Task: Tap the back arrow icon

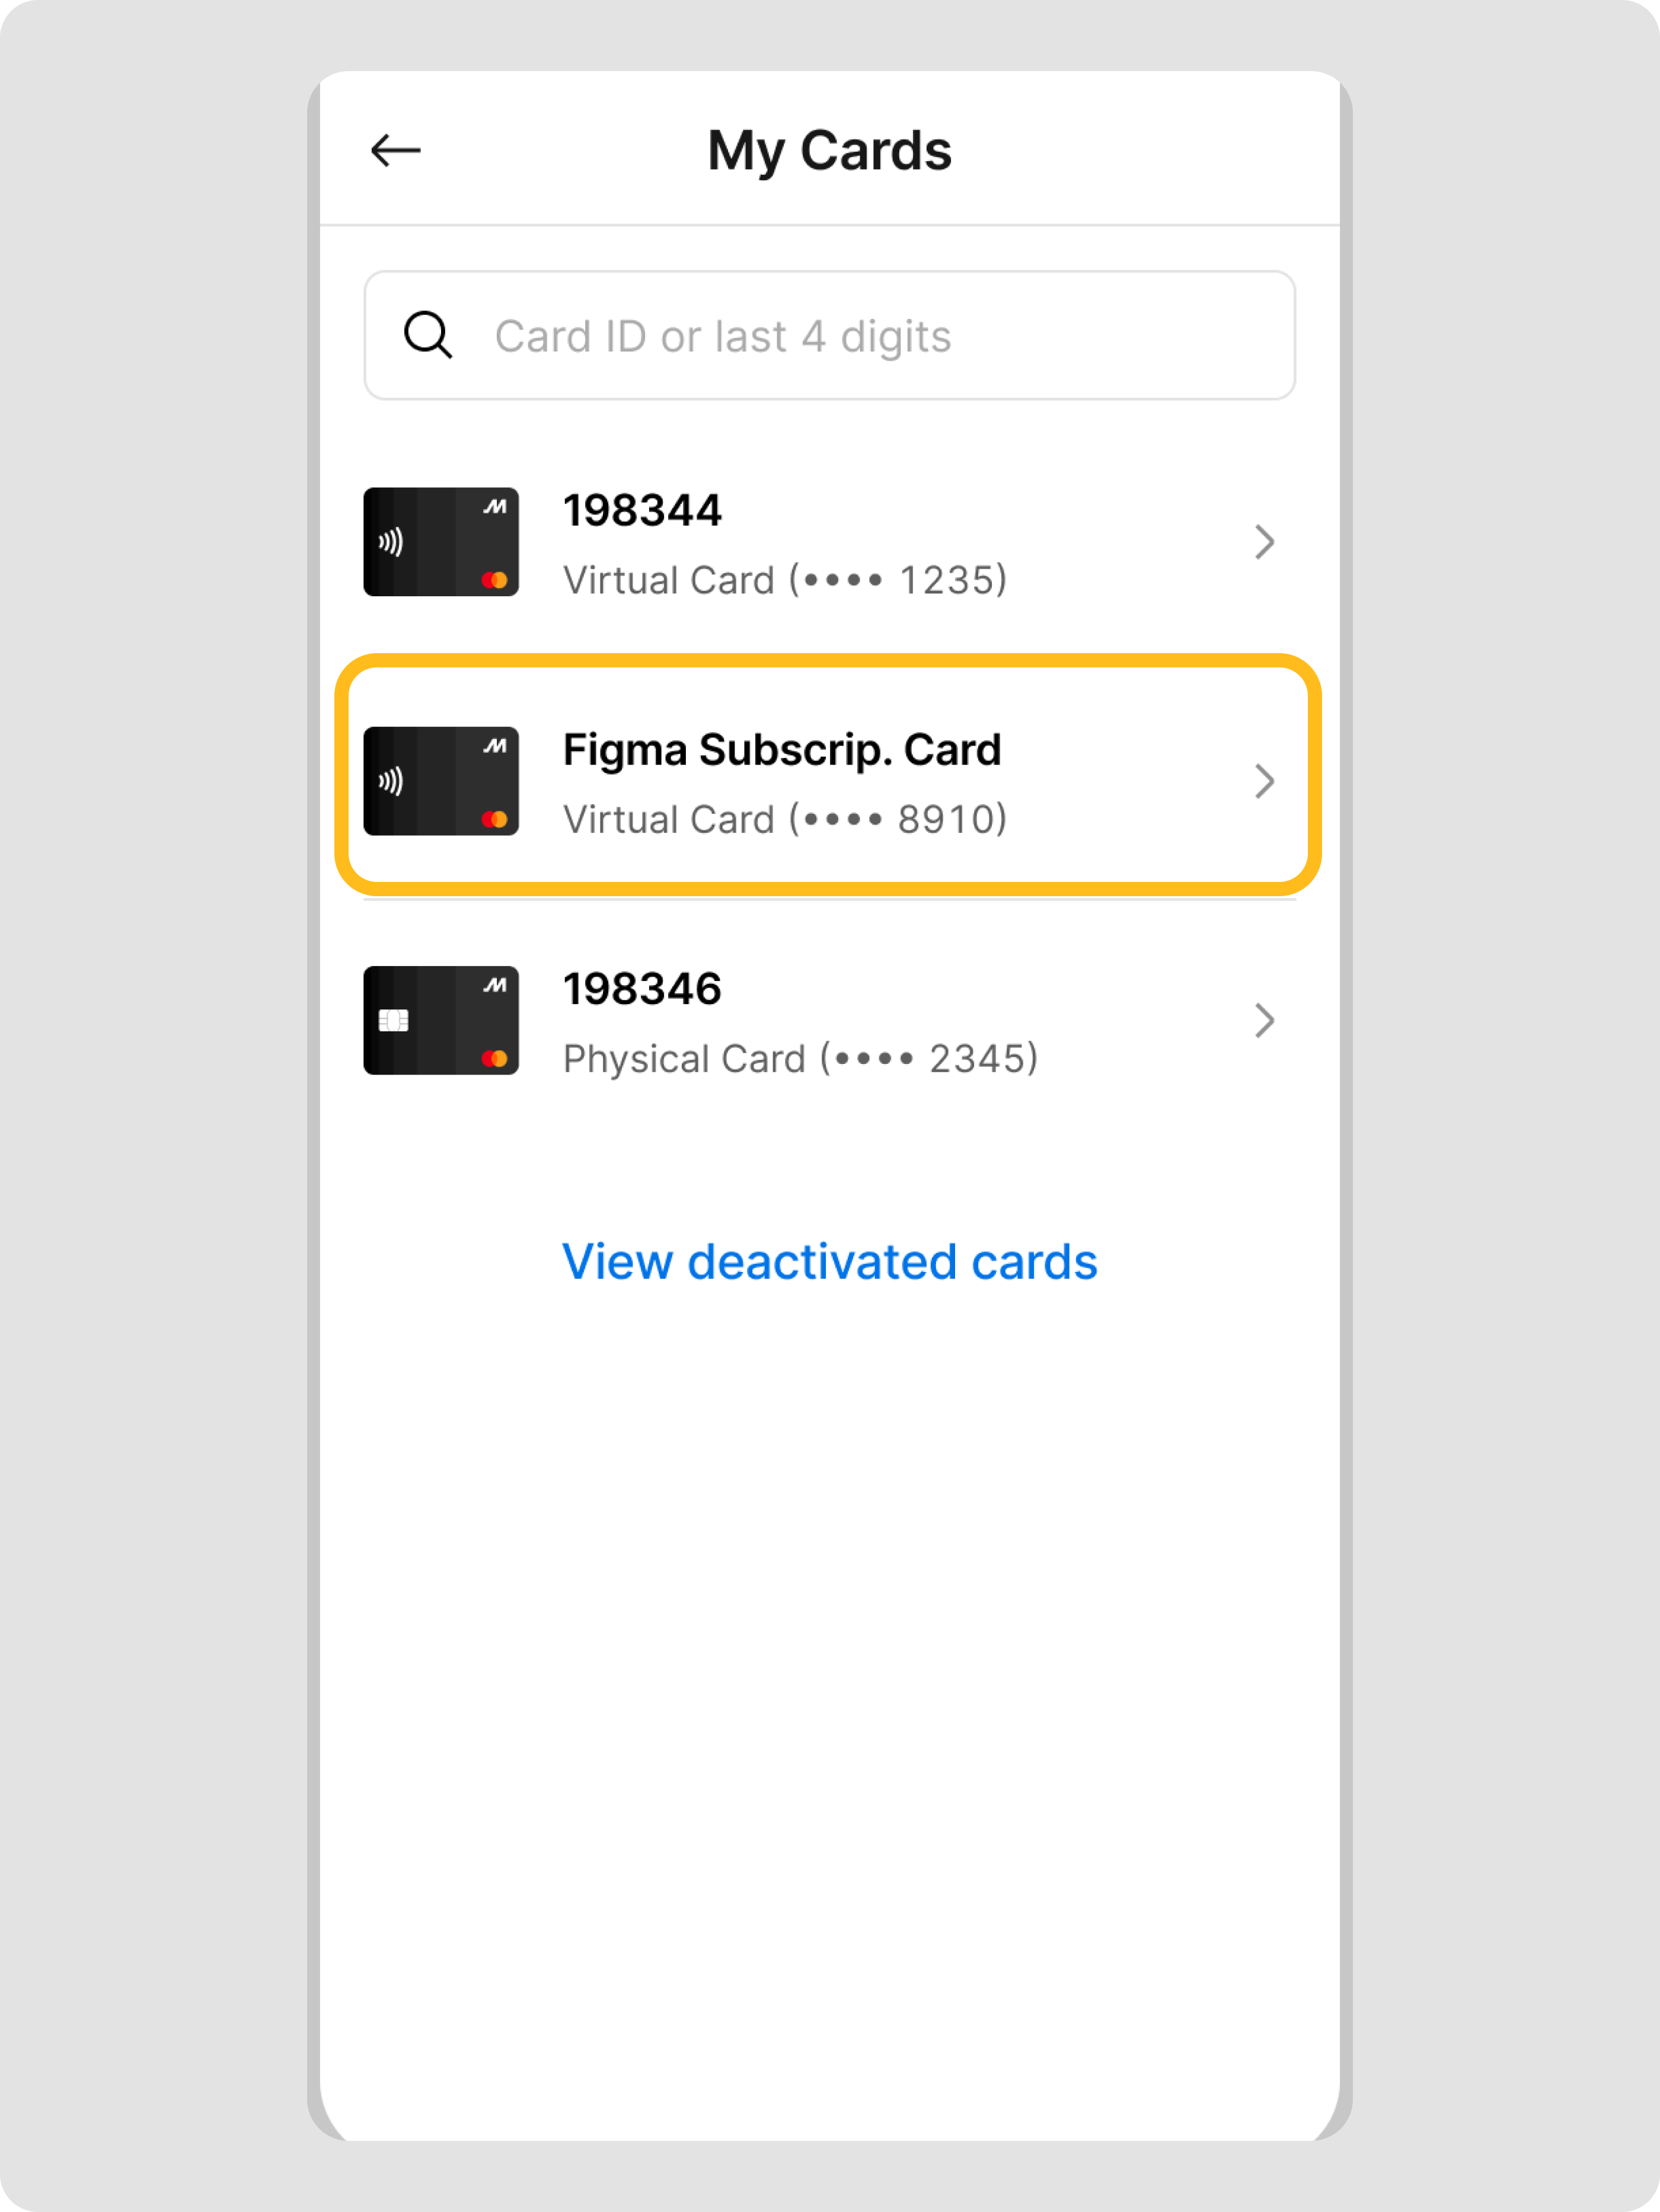Action: 396,151
